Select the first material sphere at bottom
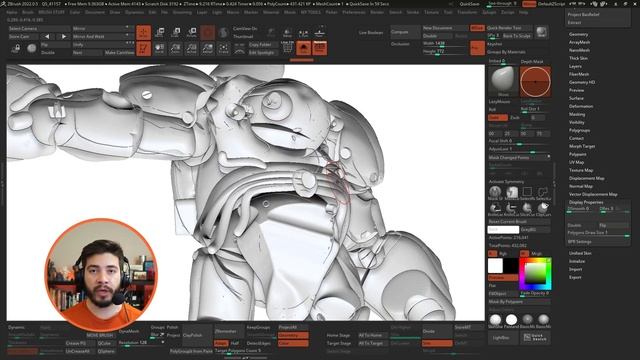Image resolution: width=640 pixels, height=360 pixels. tap(495, 320)
